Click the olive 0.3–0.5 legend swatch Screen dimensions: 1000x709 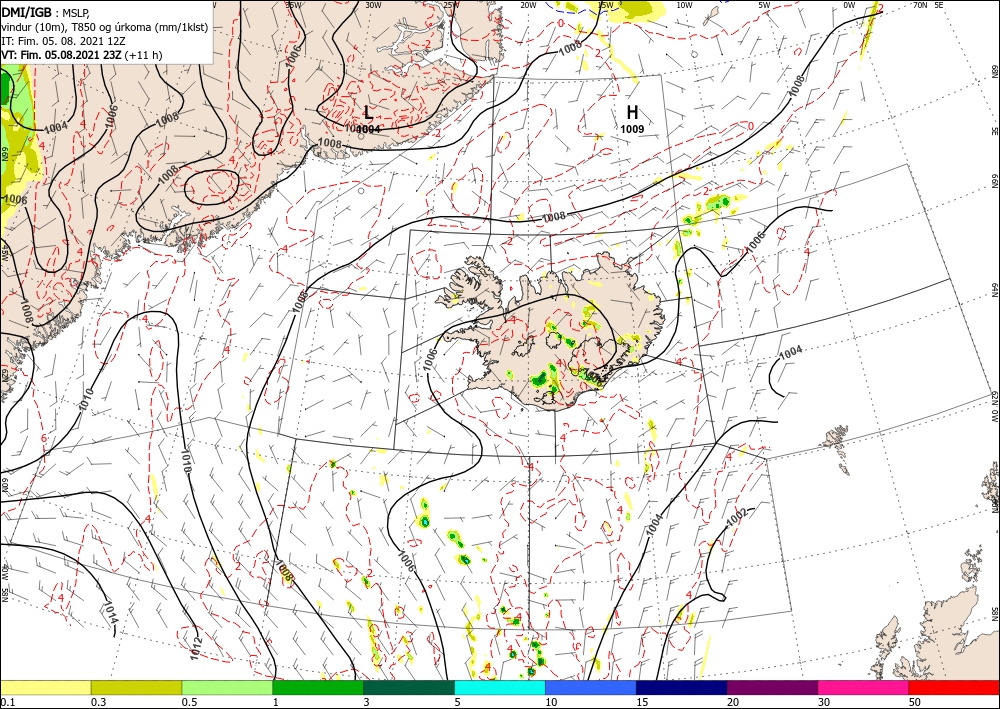pos(136,687)
